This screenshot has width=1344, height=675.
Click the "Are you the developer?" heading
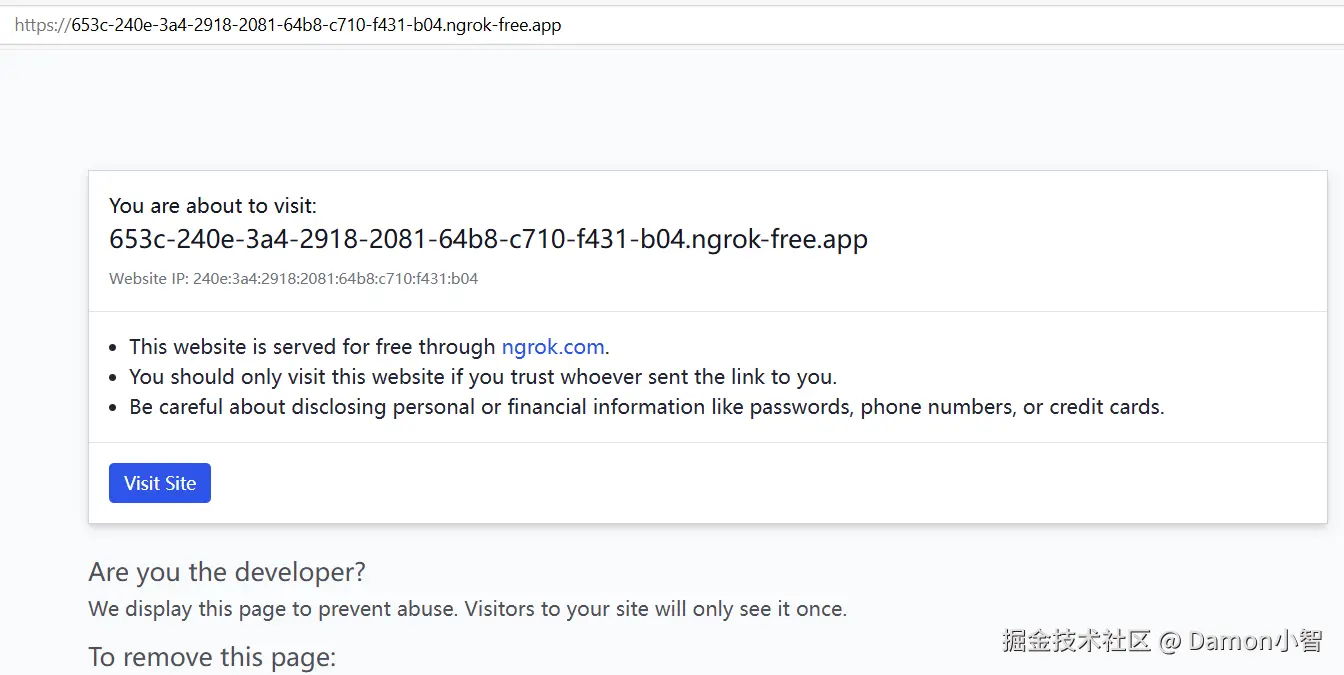227,572
